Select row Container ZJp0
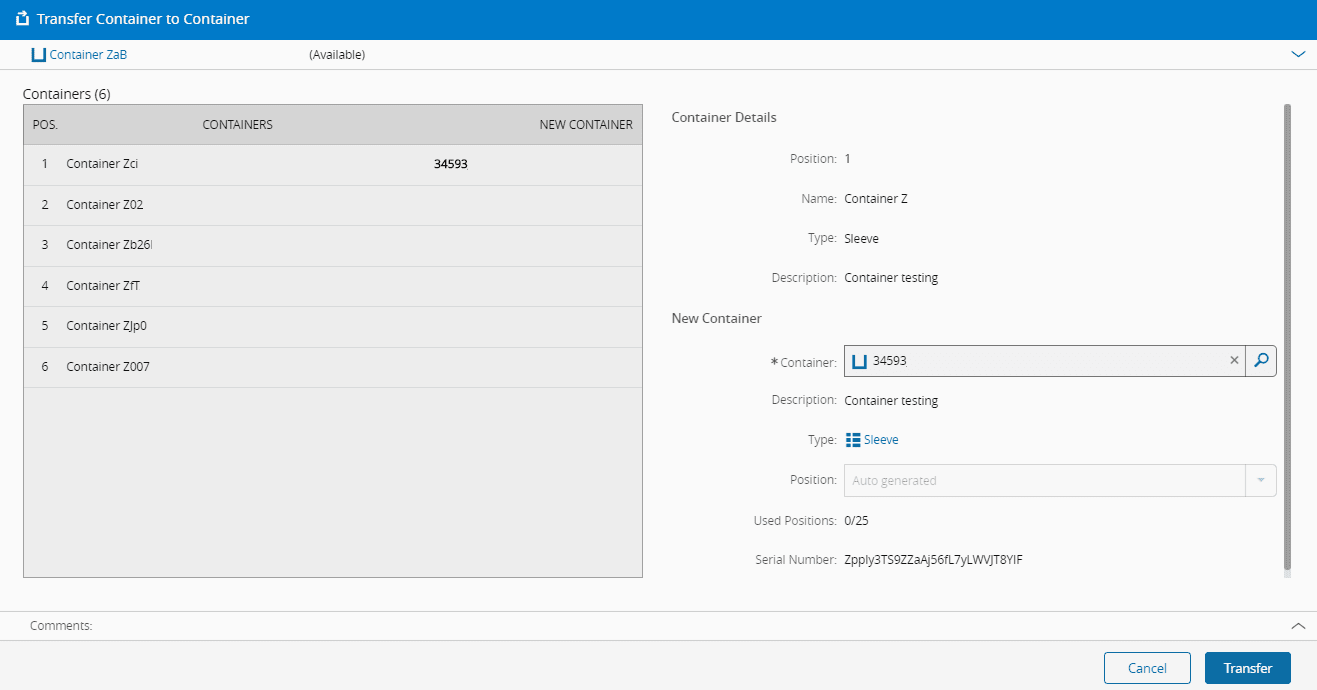Viewport: 1317px width, 690px height. [106, 326]
